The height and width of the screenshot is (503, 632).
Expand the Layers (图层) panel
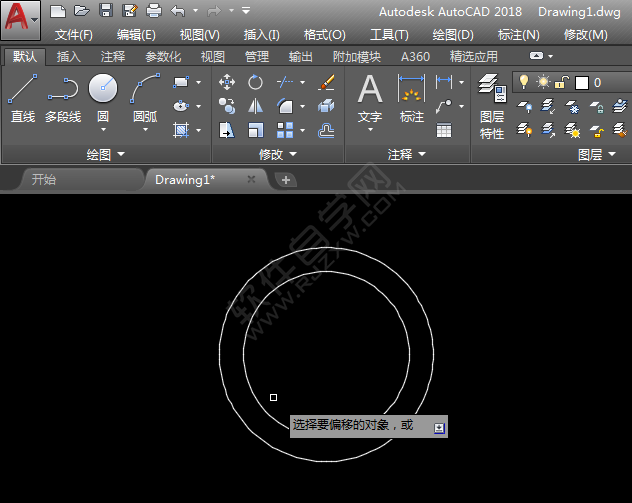coord(597,154)
